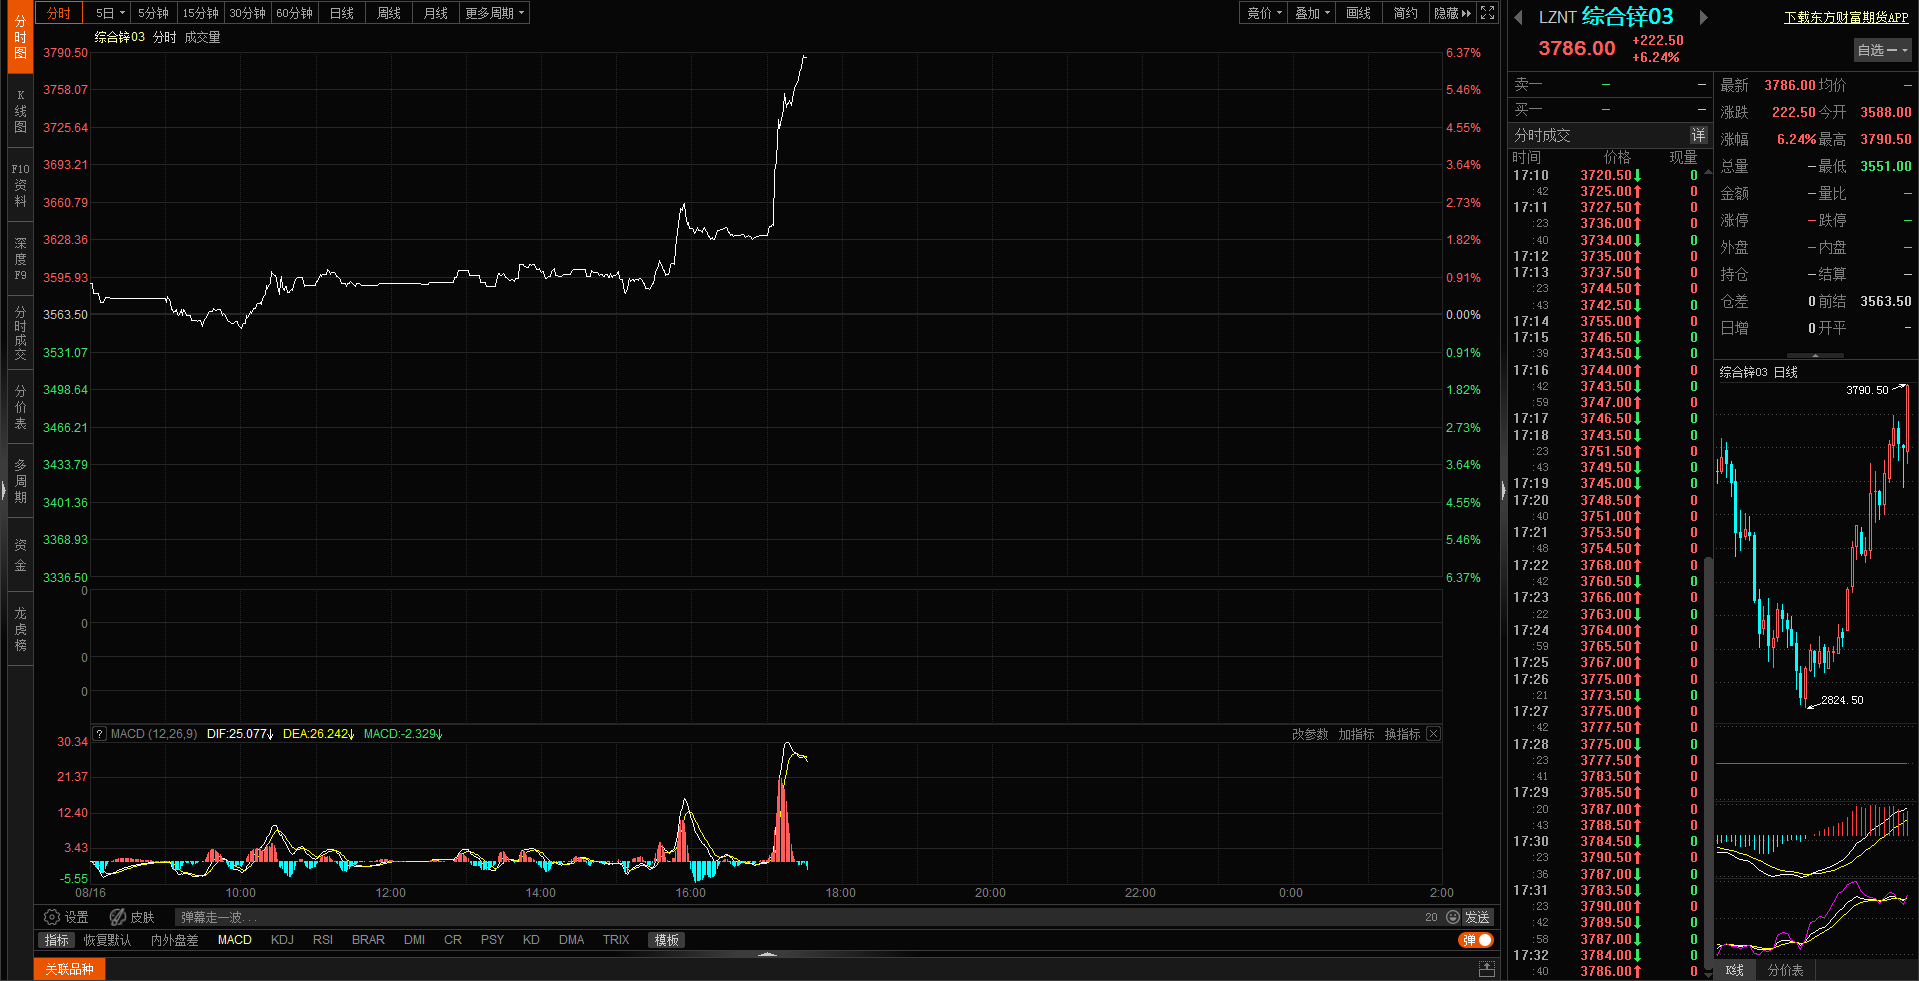
Task: Click 恢复默认 restore defaults
Action: click(107, 940)
